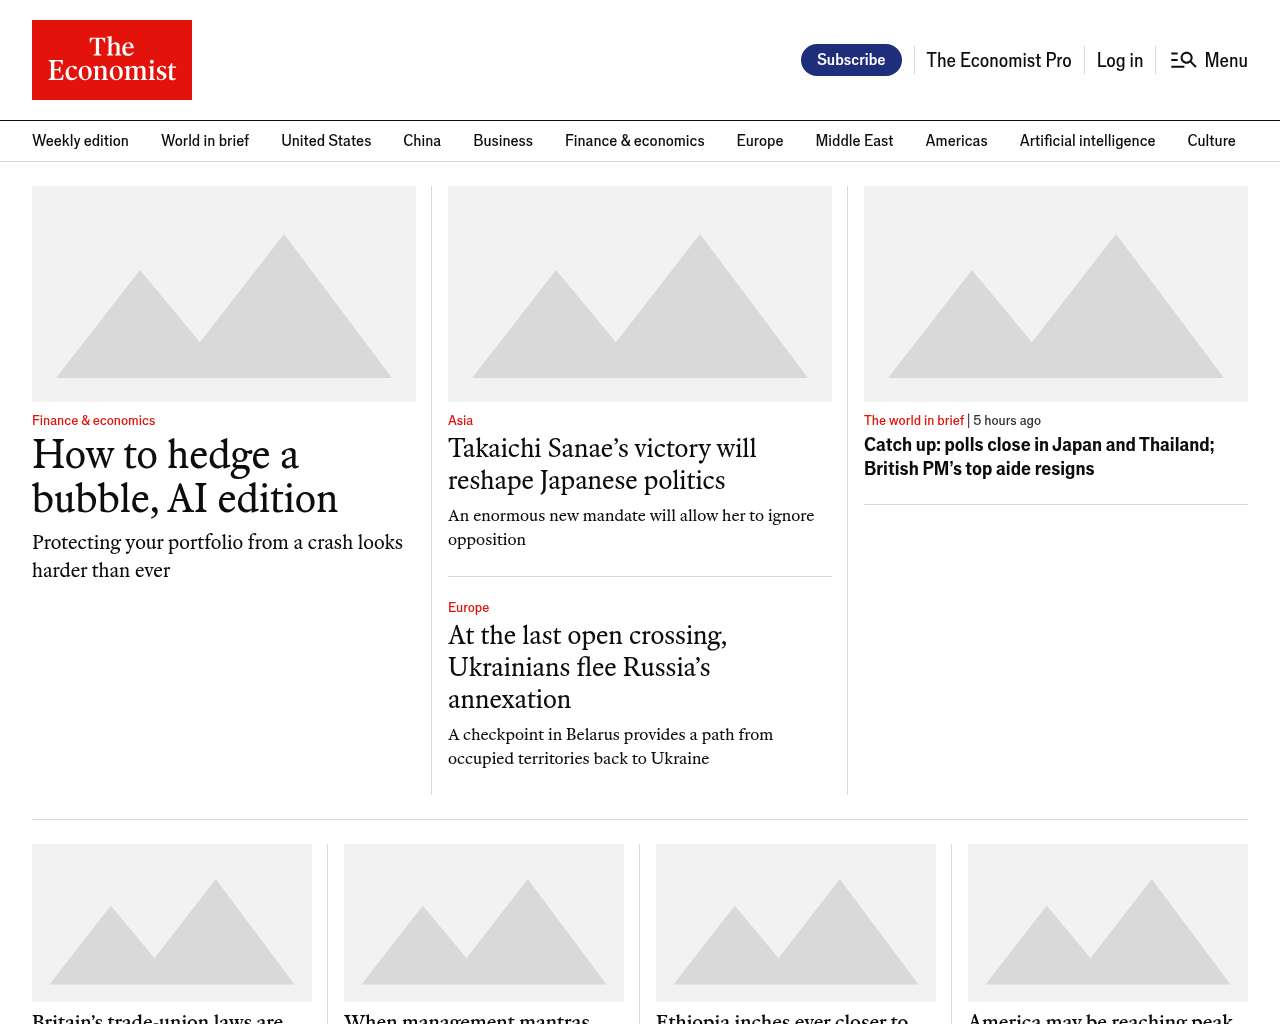Click red Finance & economics article tag

(x=93, y=421)
